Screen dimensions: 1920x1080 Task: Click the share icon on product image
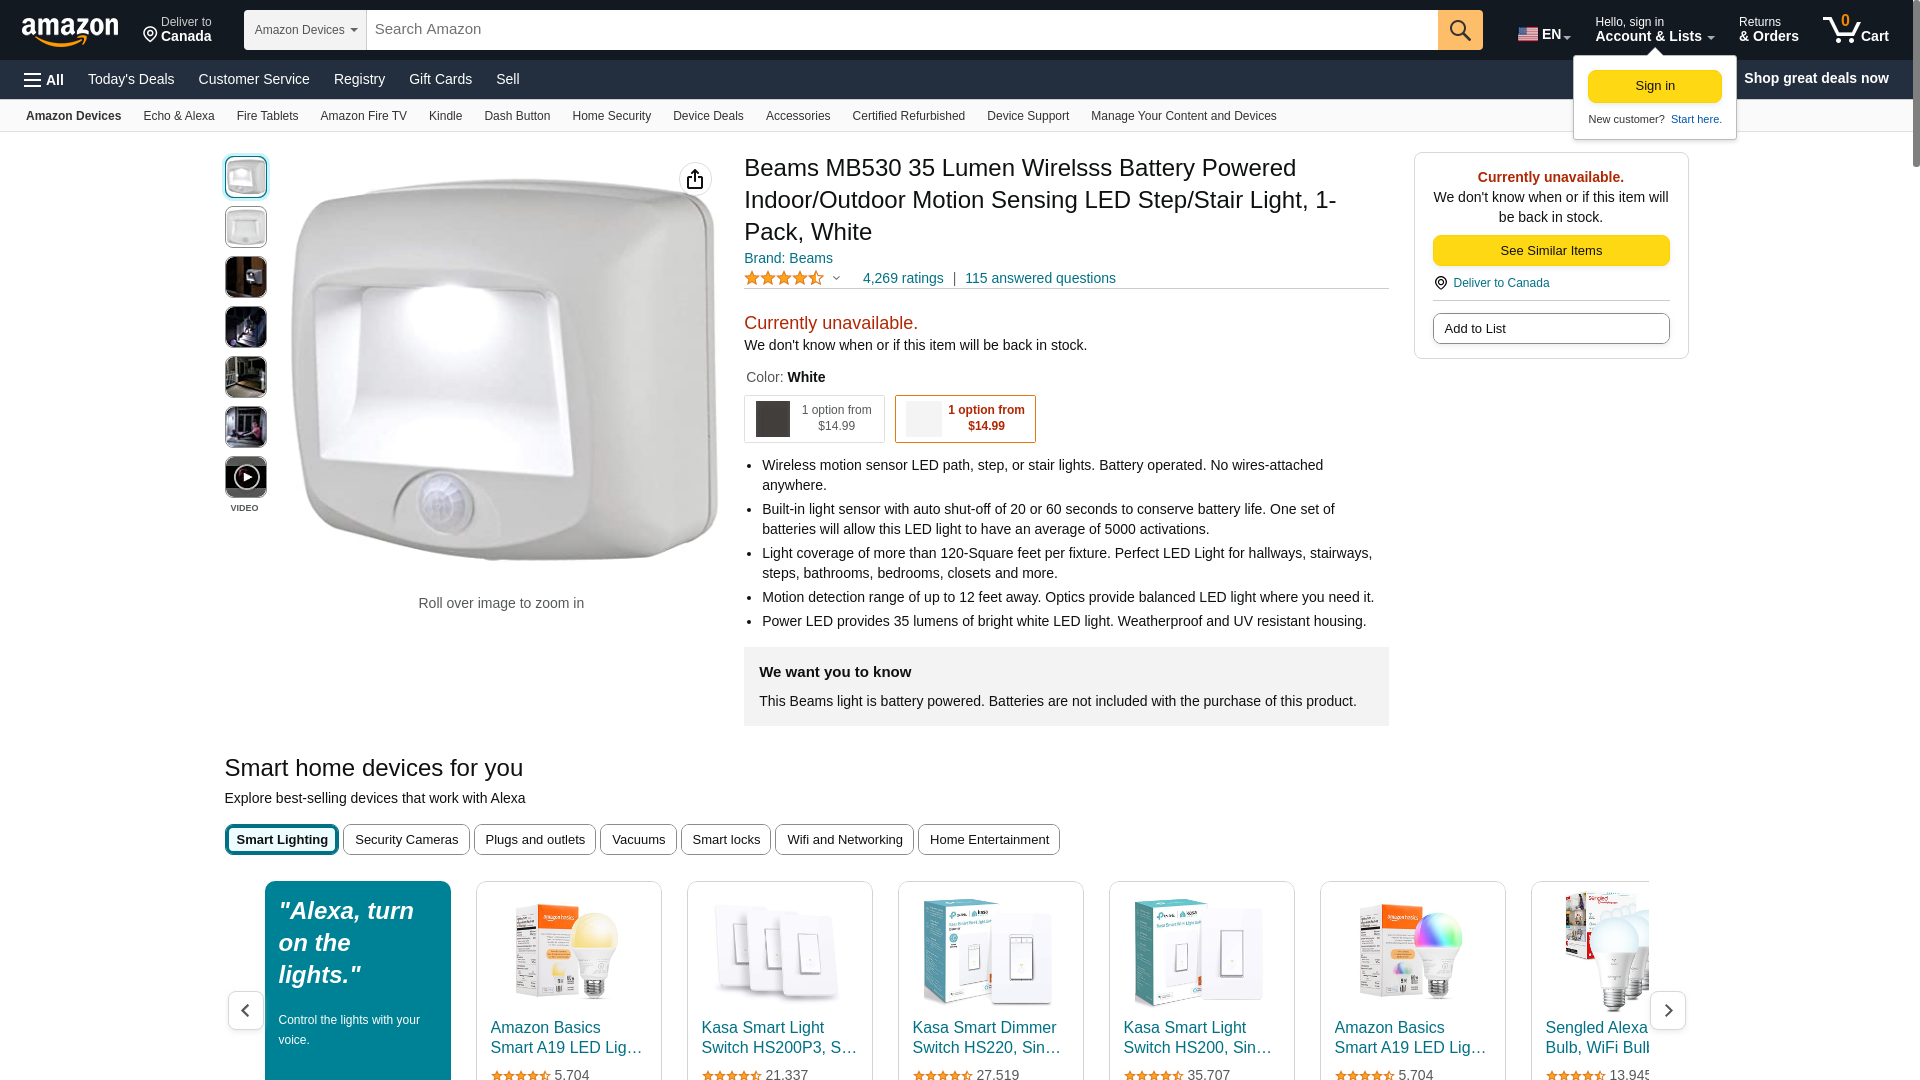tap(695, 179)
